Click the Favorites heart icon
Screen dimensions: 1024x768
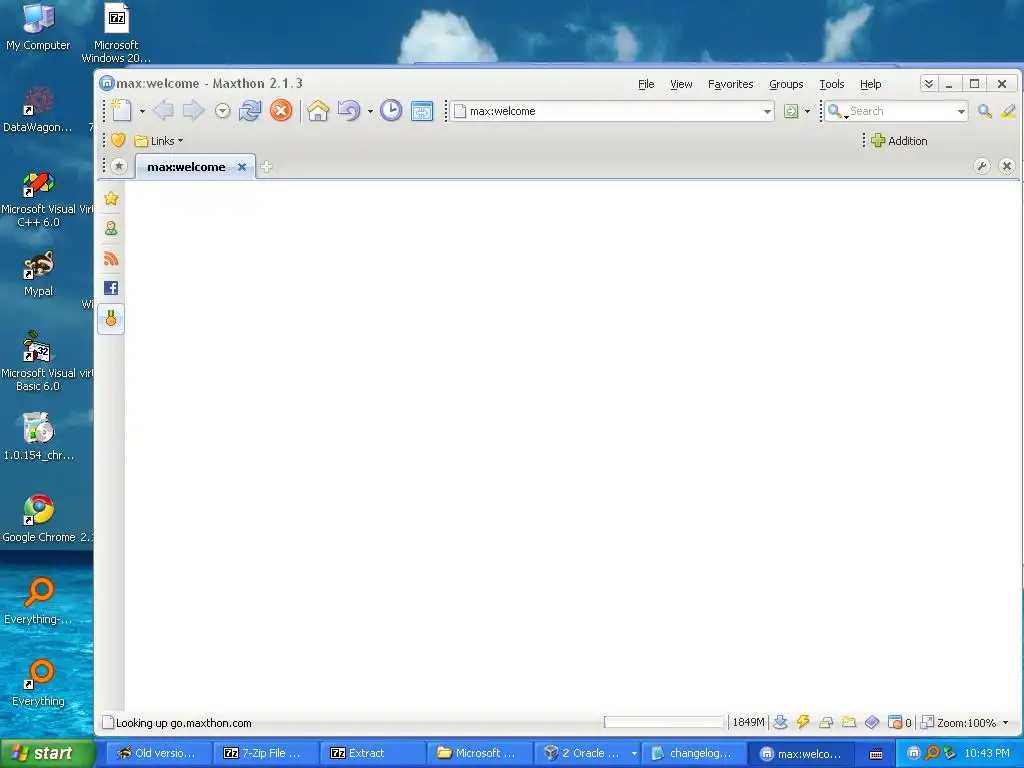118,140
